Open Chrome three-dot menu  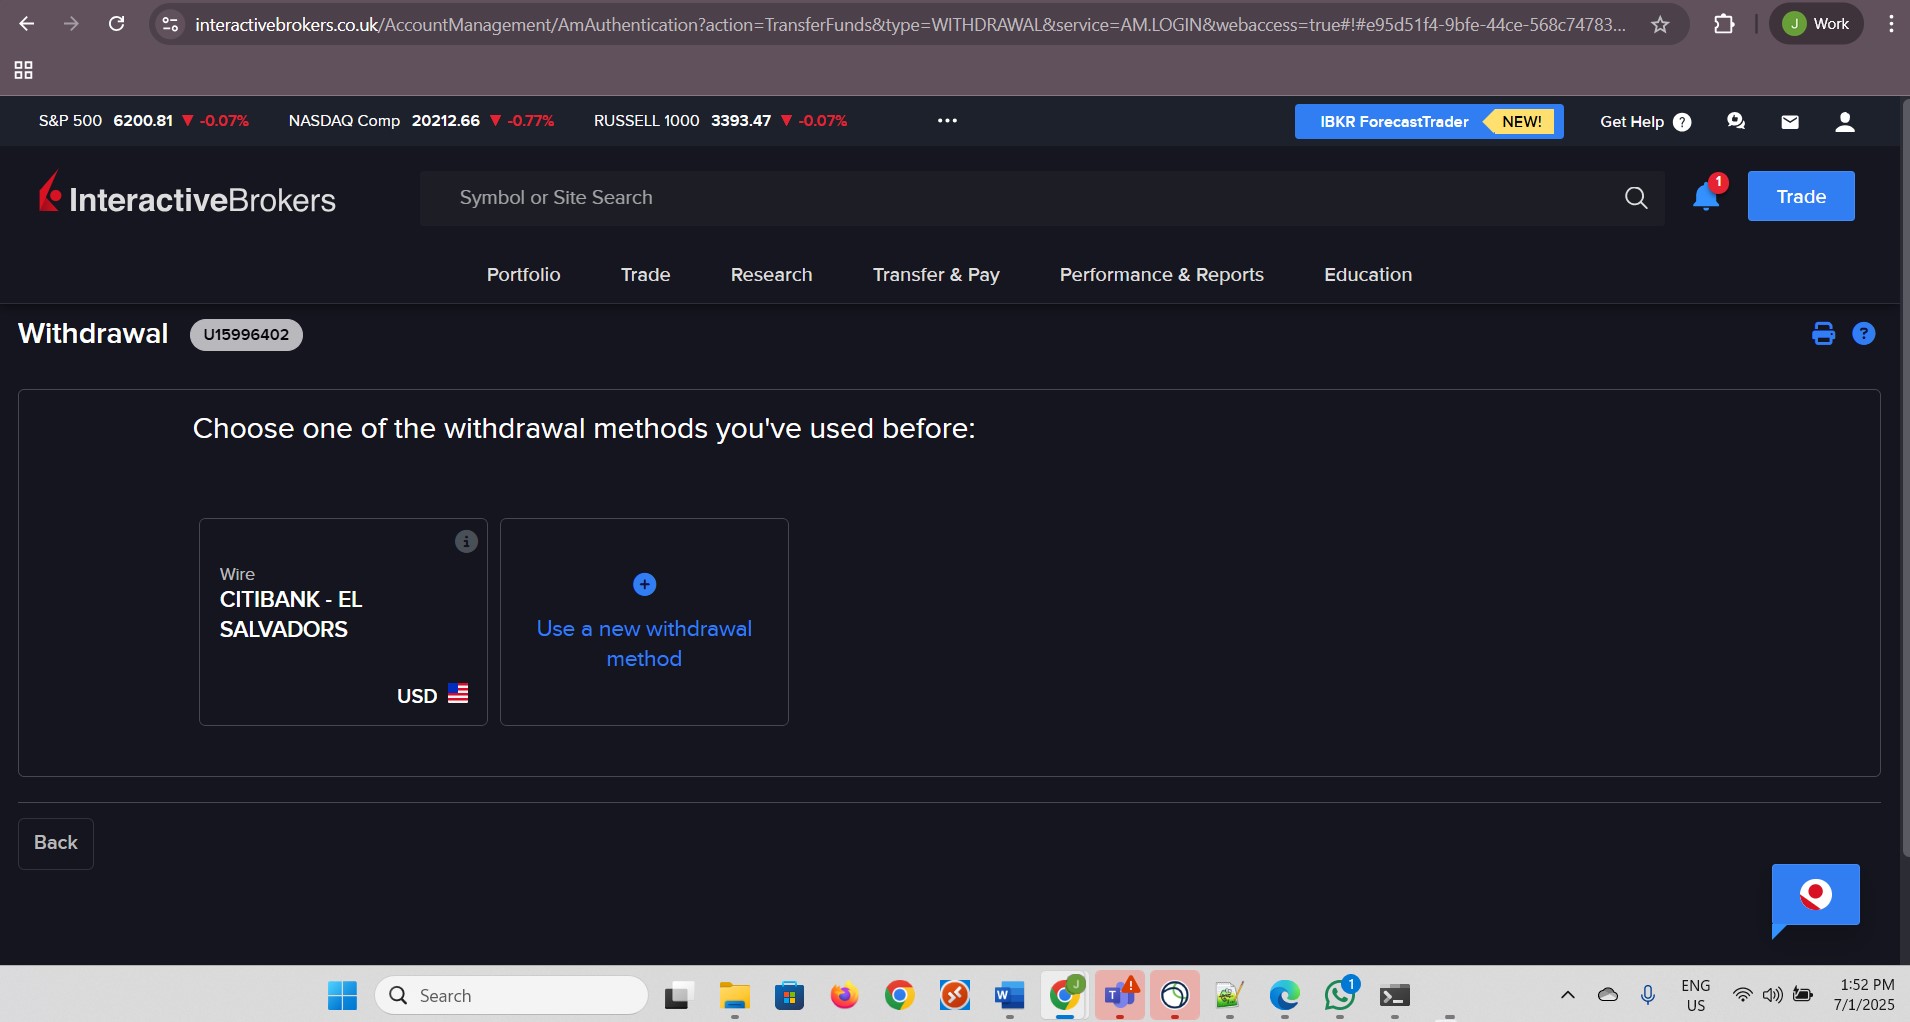1890,24
